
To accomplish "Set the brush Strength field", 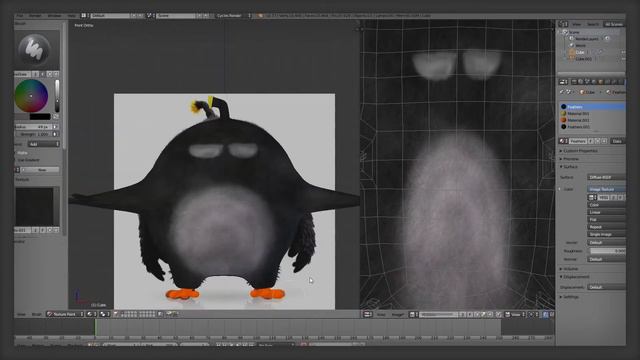I will click(34, 134).
